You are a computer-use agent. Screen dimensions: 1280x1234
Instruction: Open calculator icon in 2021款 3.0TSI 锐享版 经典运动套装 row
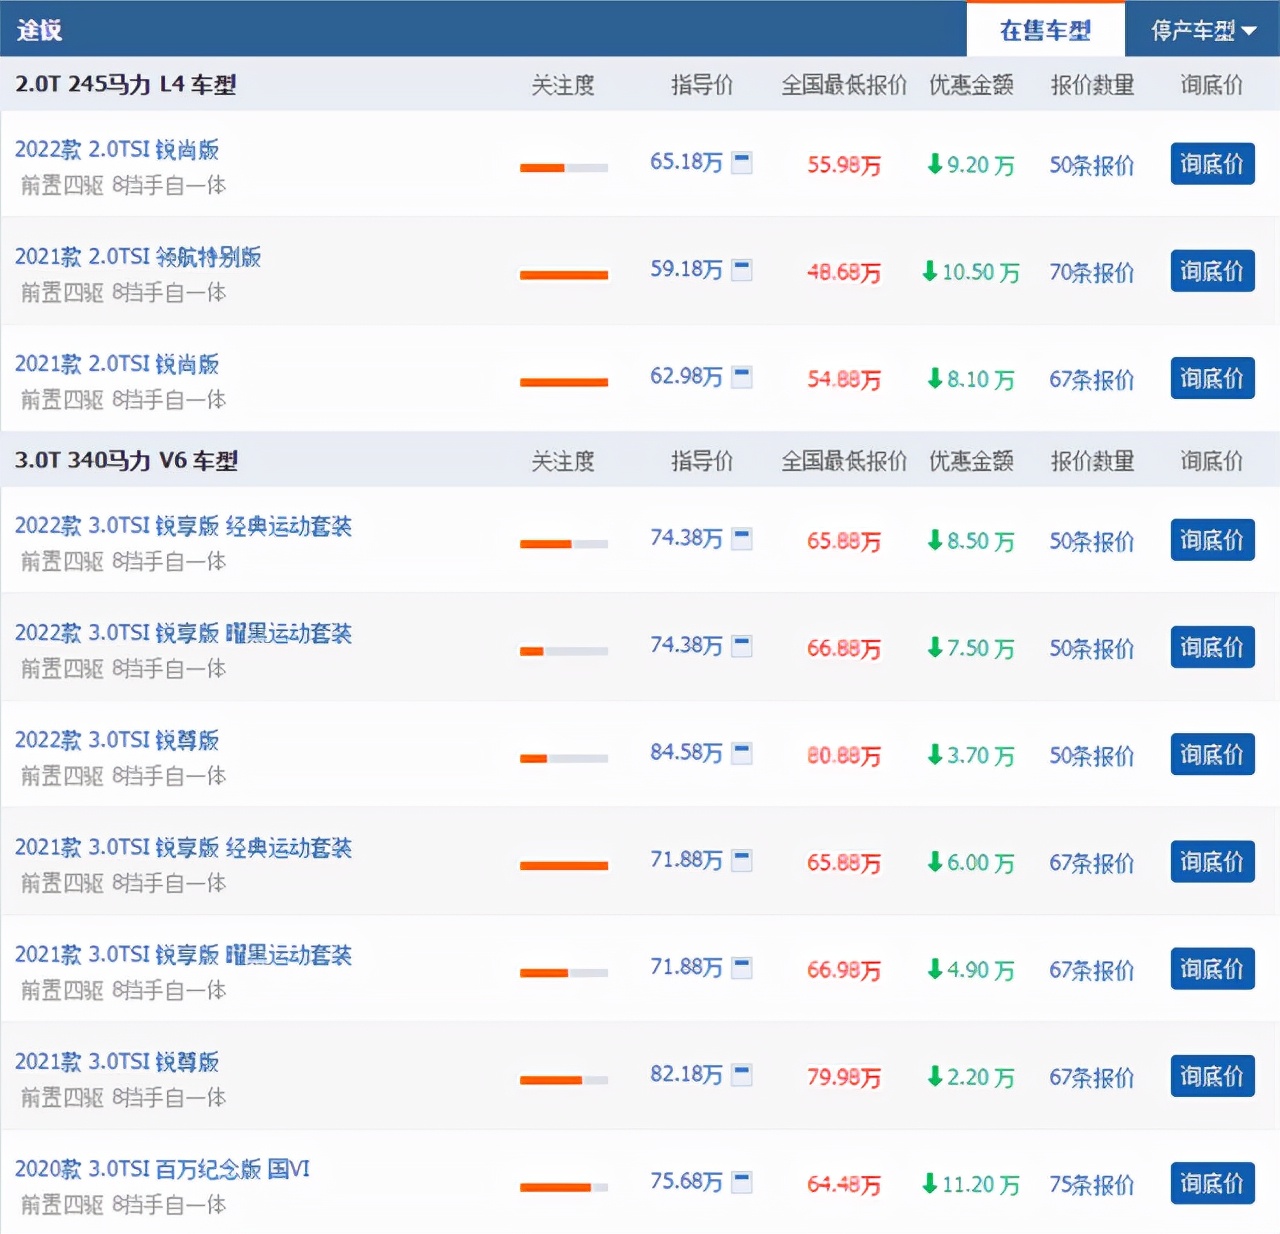(x=742, y=860)
